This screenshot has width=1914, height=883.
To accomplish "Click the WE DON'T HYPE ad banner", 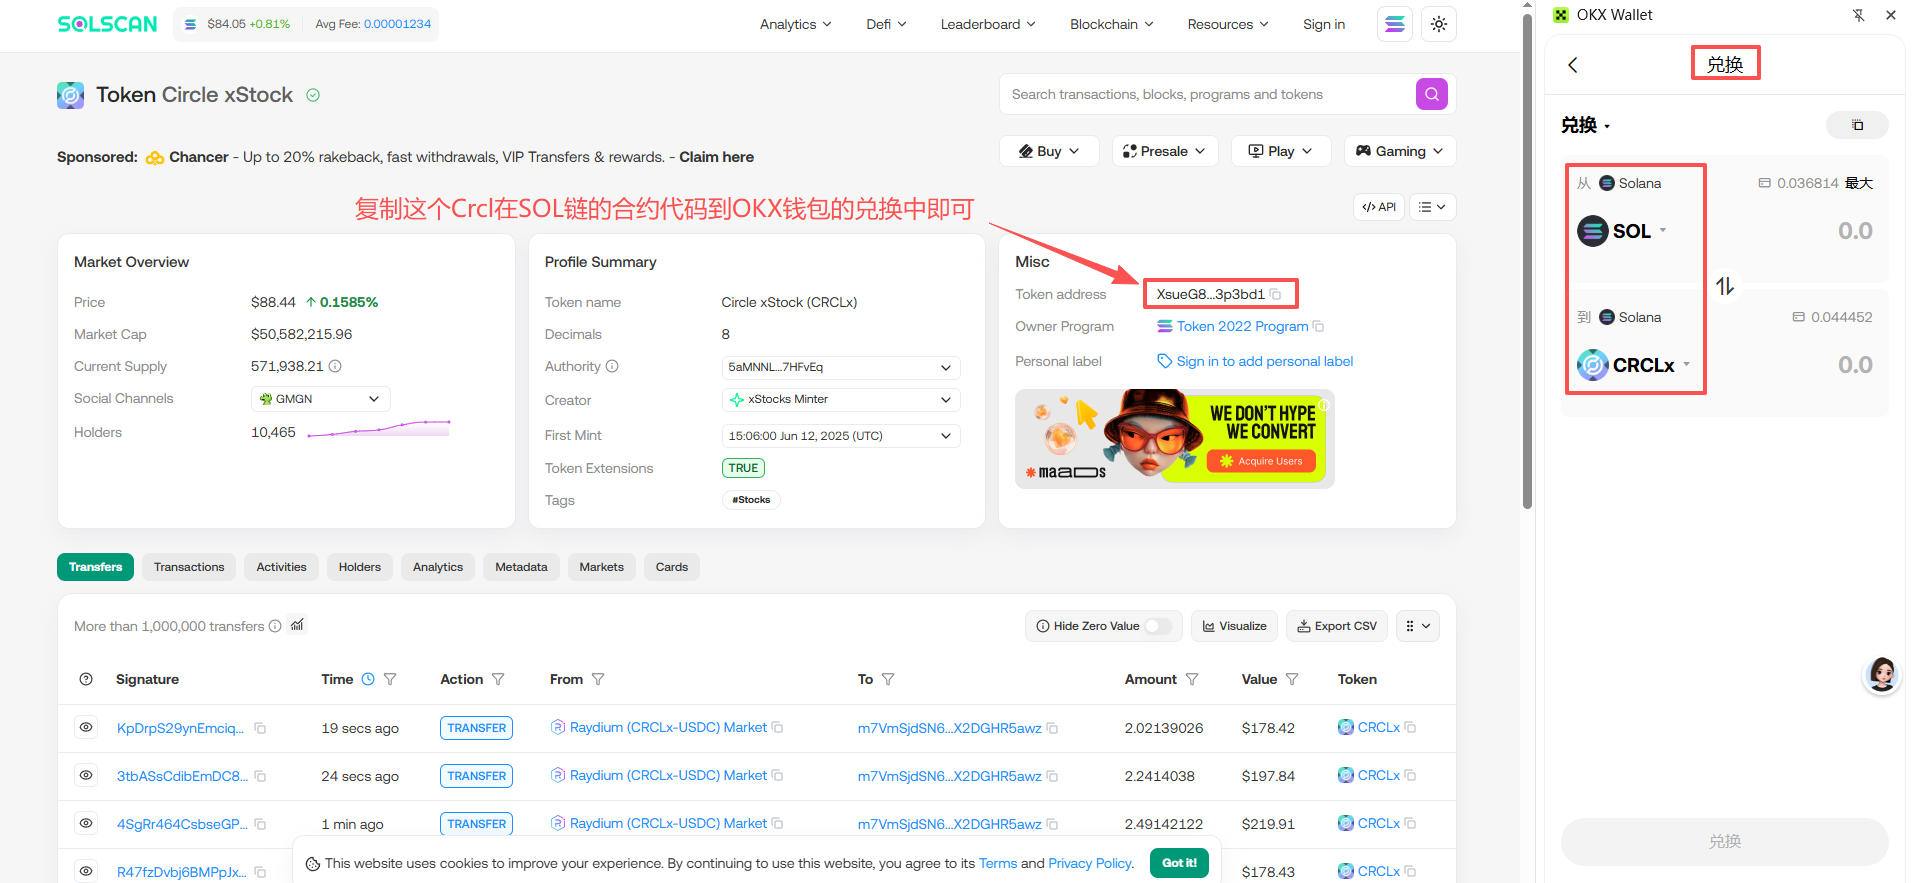I will pos(1174,438).
